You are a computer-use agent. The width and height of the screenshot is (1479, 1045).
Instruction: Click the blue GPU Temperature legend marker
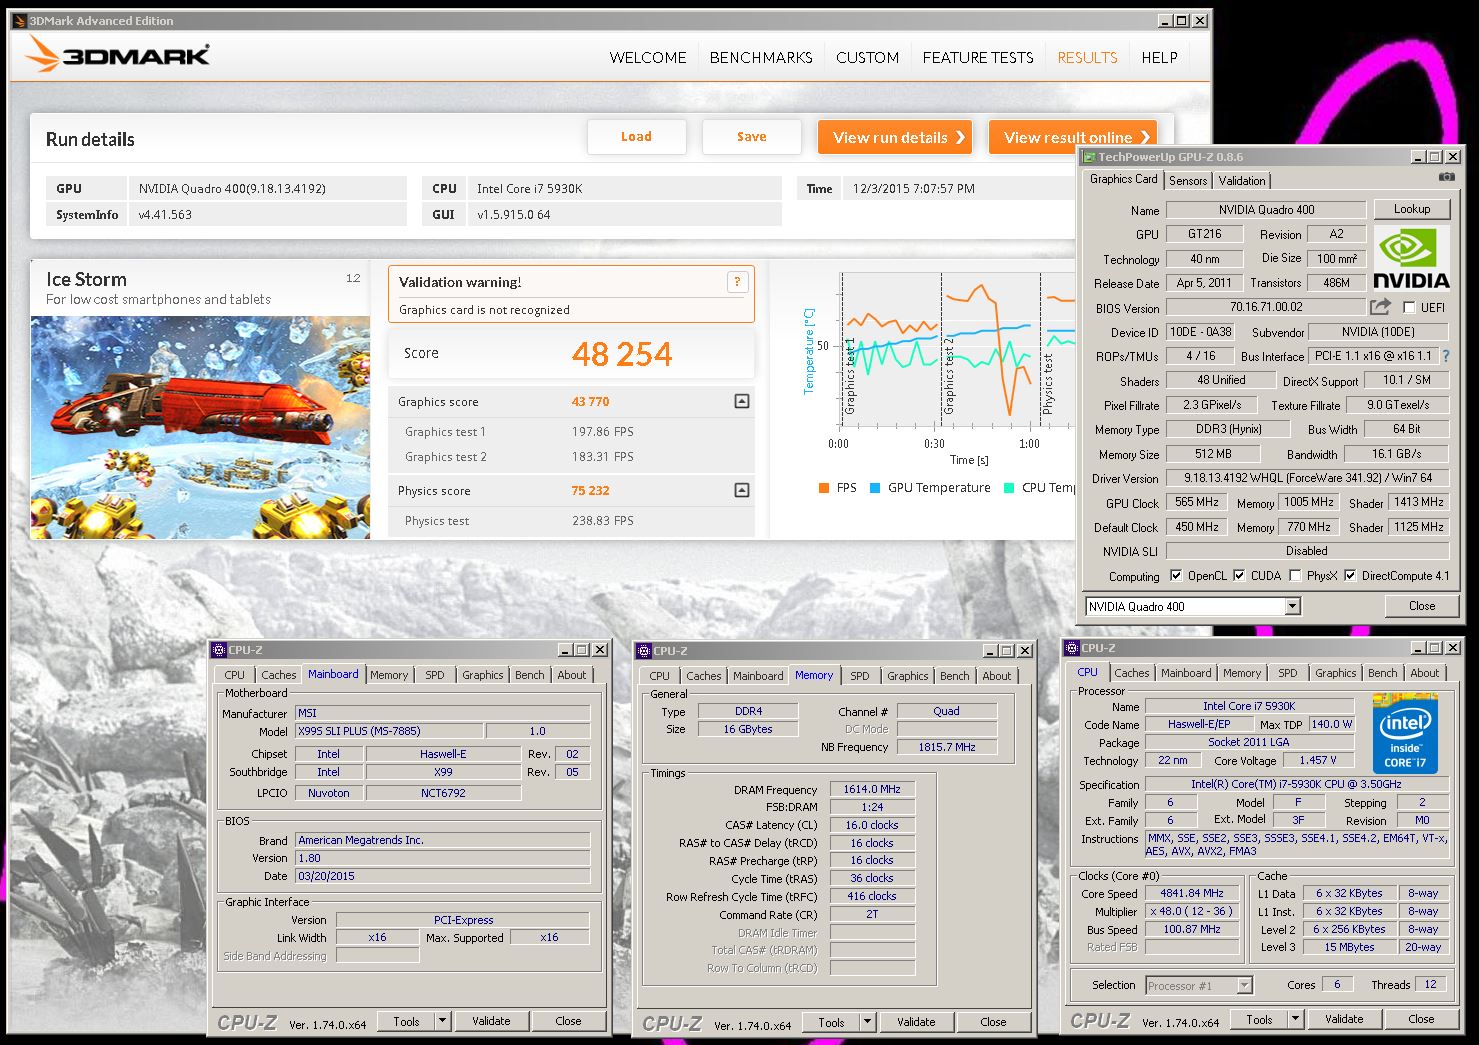tap(875, 488)
